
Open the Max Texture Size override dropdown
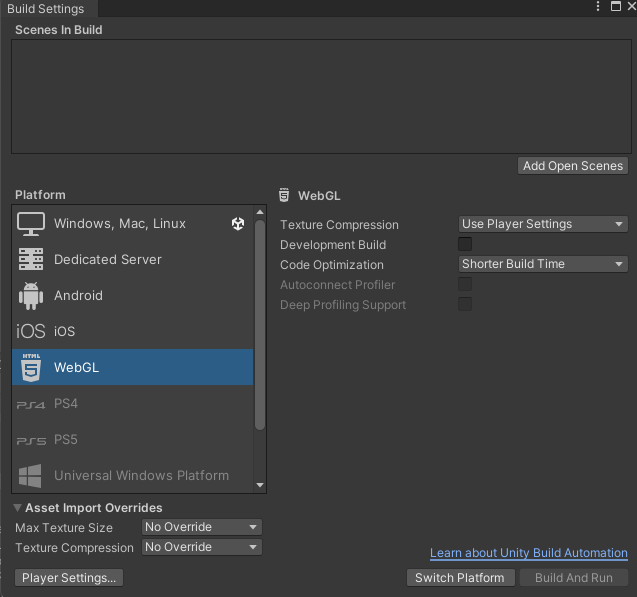(201, 527)
